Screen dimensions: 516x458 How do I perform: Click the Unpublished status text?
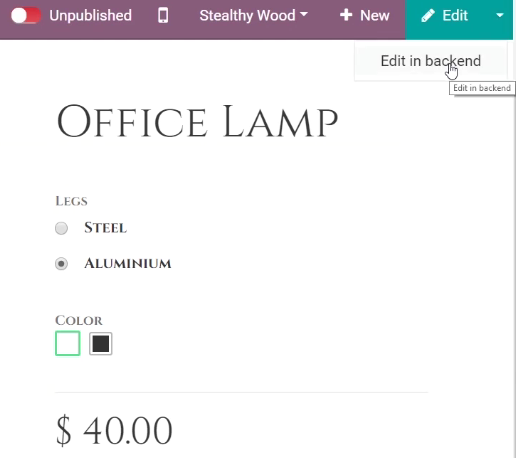(x=90, y=15)
